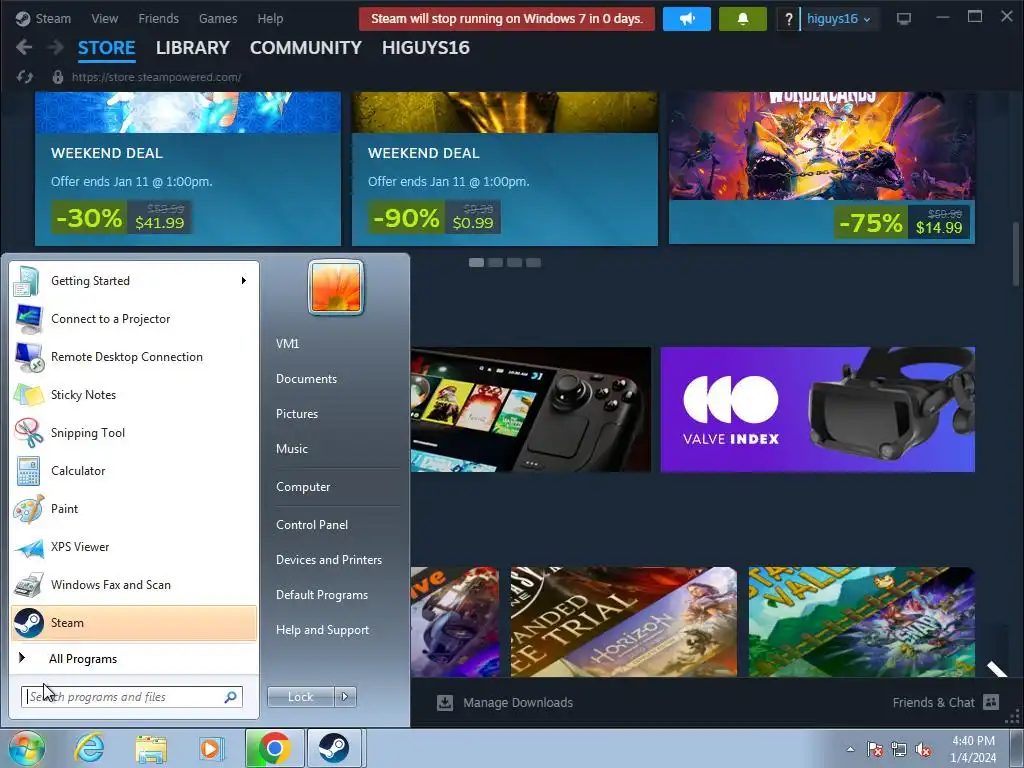Viewport: 1024px width, 768px height.
Task: Open Devices and Printers
Action: (x=329, y=560)
